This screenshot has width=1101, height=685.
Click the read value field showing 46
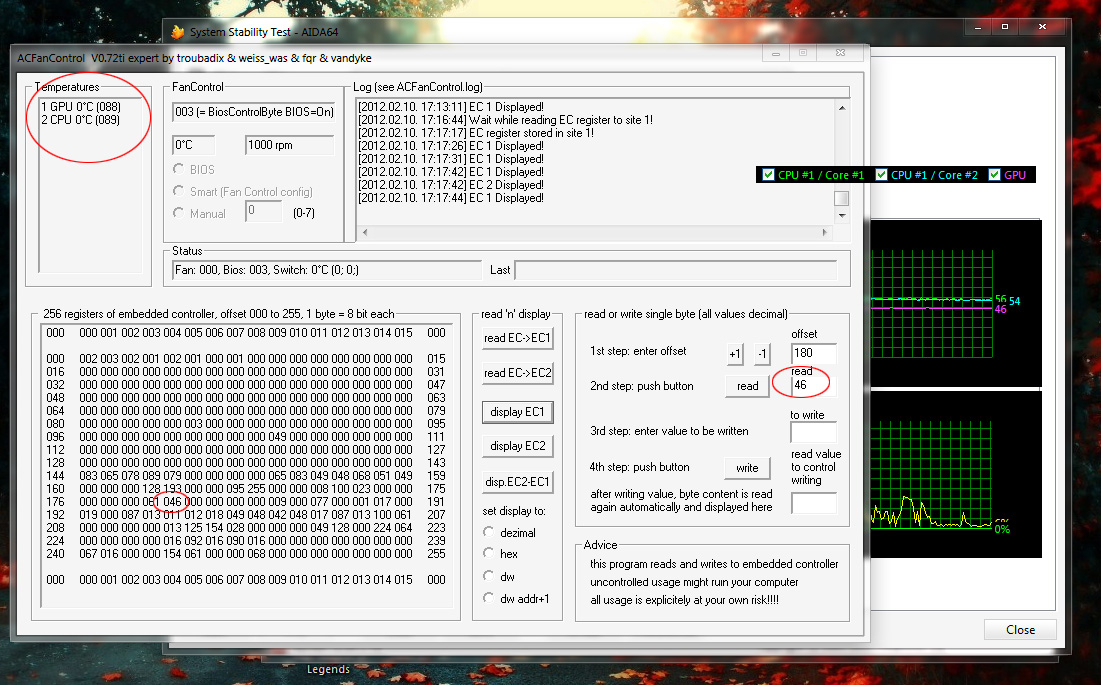813,385
